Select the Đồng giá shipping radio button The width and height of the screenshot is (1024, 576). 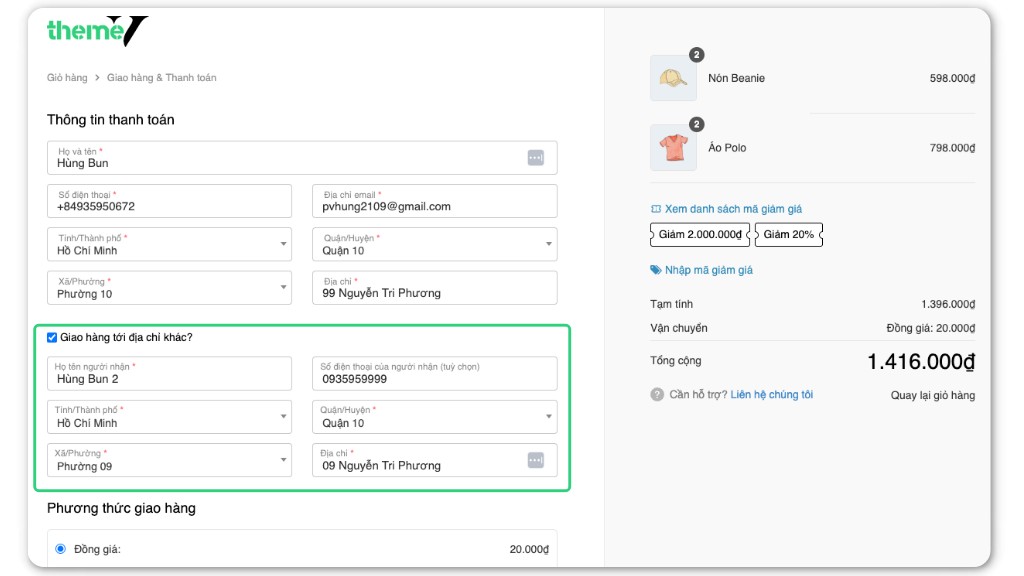click(60, 549)
